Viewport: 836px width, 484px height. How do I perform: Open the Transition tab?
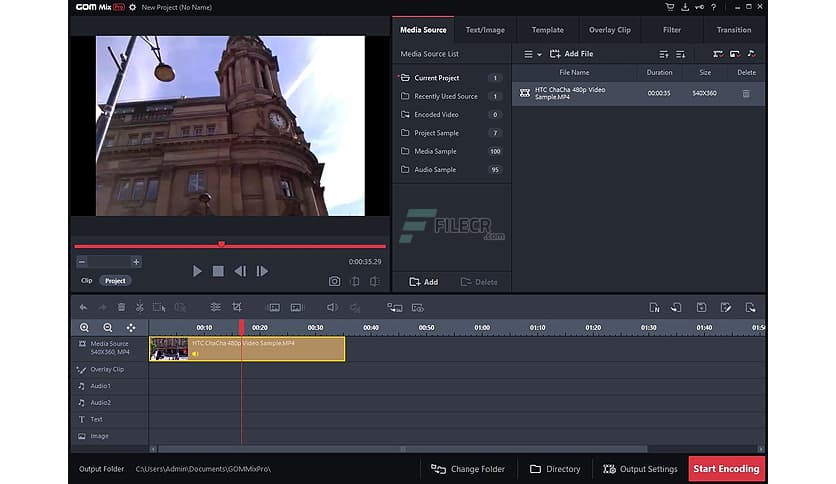pos(734,30)
